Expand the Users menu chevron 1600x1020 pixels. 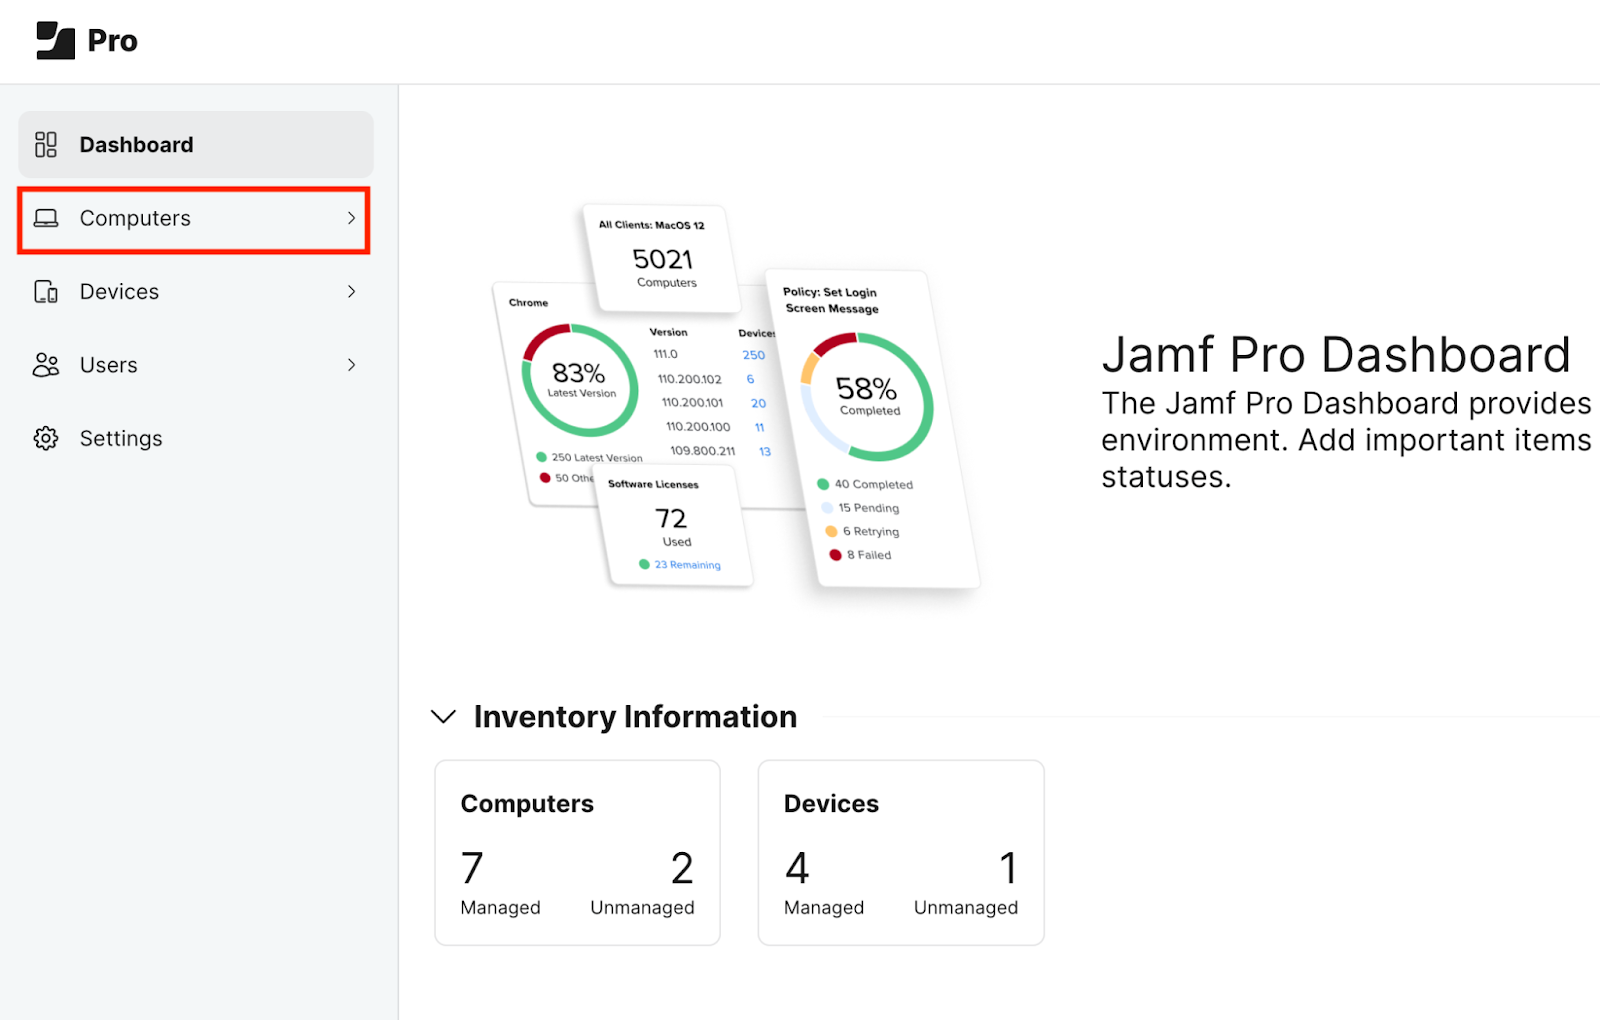pyautogui.click(x=351, y=365)
